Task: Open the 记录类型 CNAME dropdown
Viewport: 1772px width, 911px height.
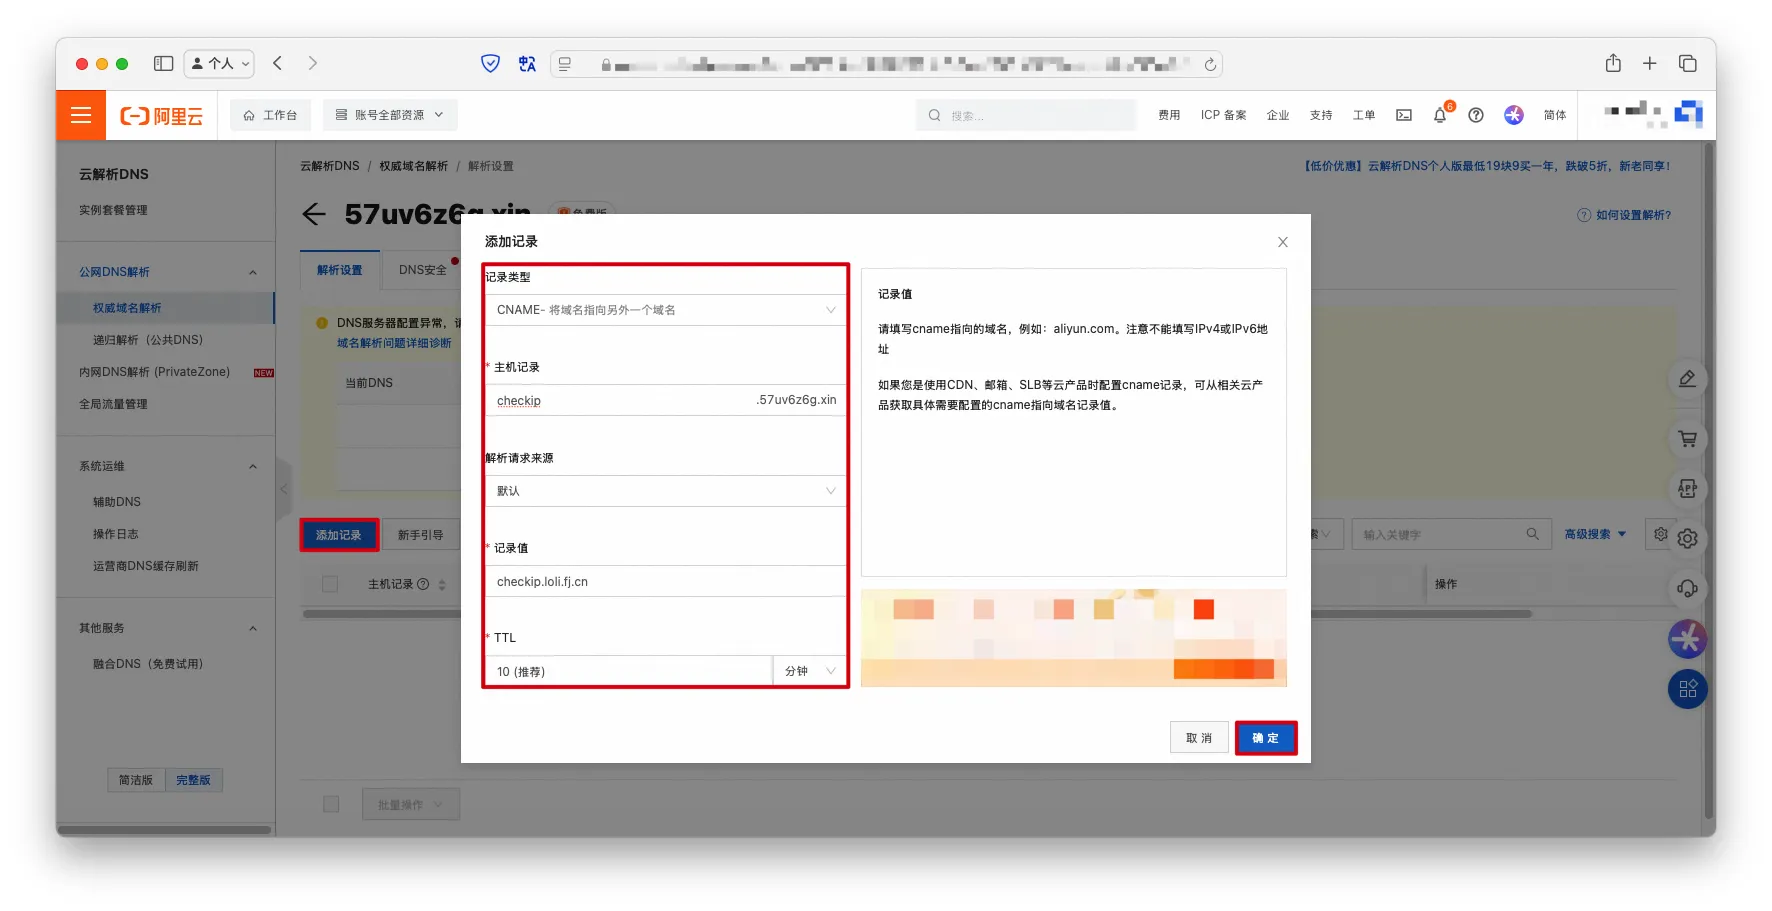Action: [x=665, y=310]
